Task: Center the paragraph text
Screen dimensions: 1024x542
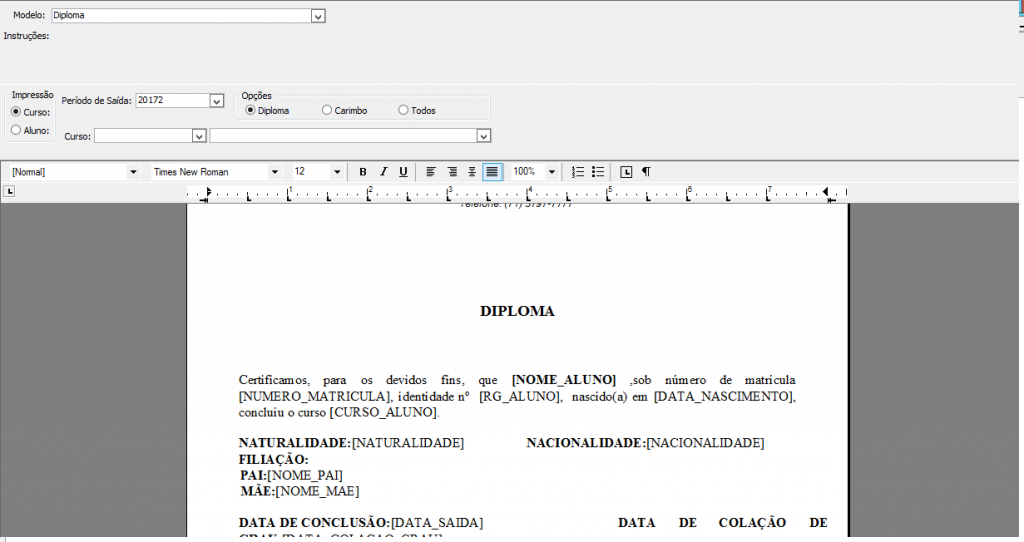Action: coord(452,172)
